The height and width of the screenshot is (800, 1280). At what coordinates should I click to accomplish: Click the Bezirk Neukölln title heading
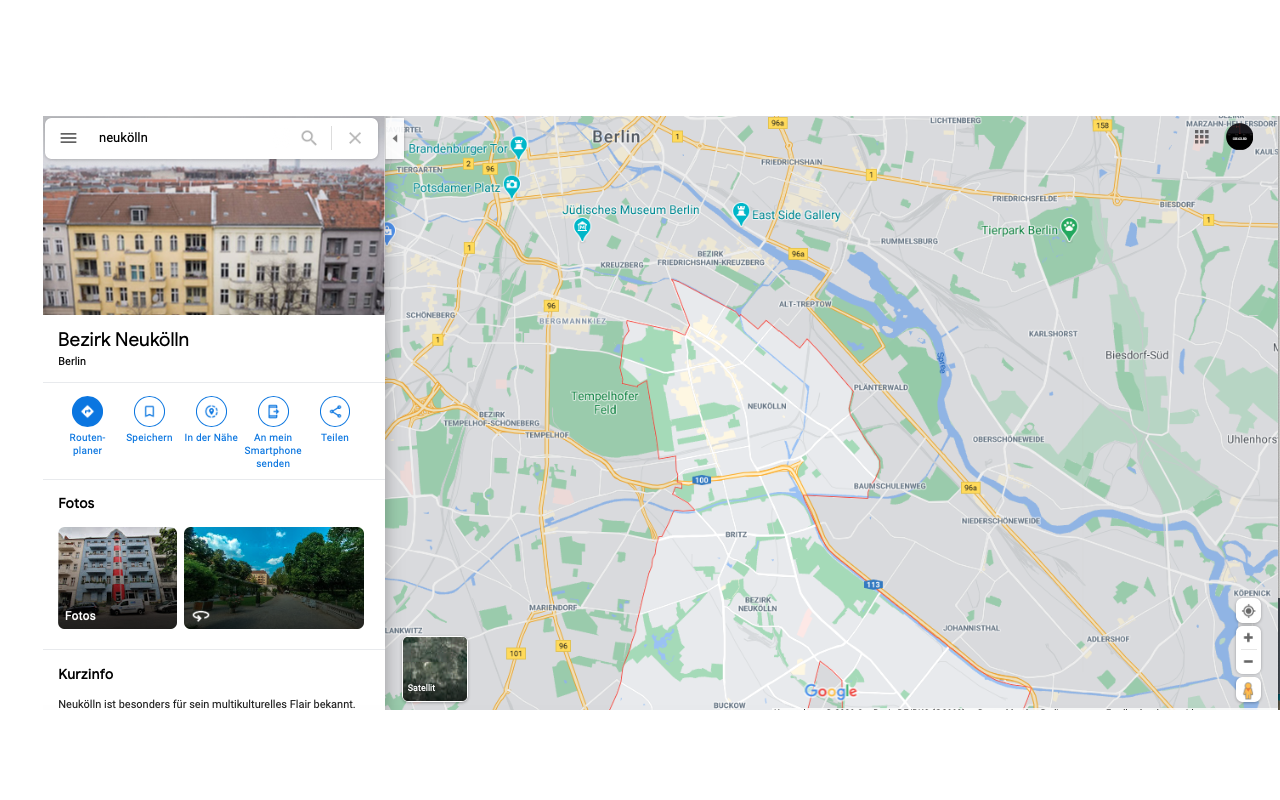(123, 340)
